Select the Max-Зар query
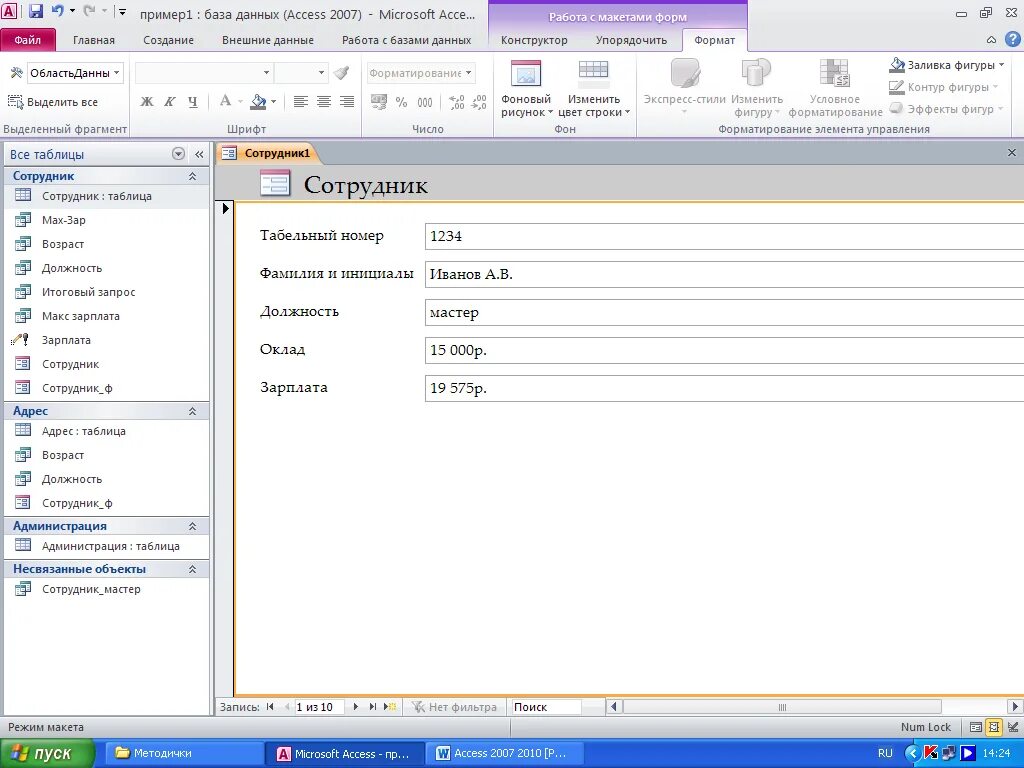Viewport: 1024px width, 768px height. pos(106,220)
